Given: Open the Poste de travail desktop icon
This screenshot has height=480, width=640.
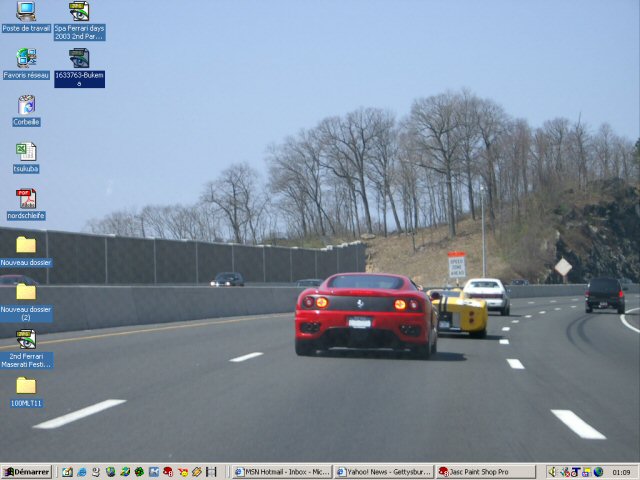Looking at the screenshot, I should 26,17.
